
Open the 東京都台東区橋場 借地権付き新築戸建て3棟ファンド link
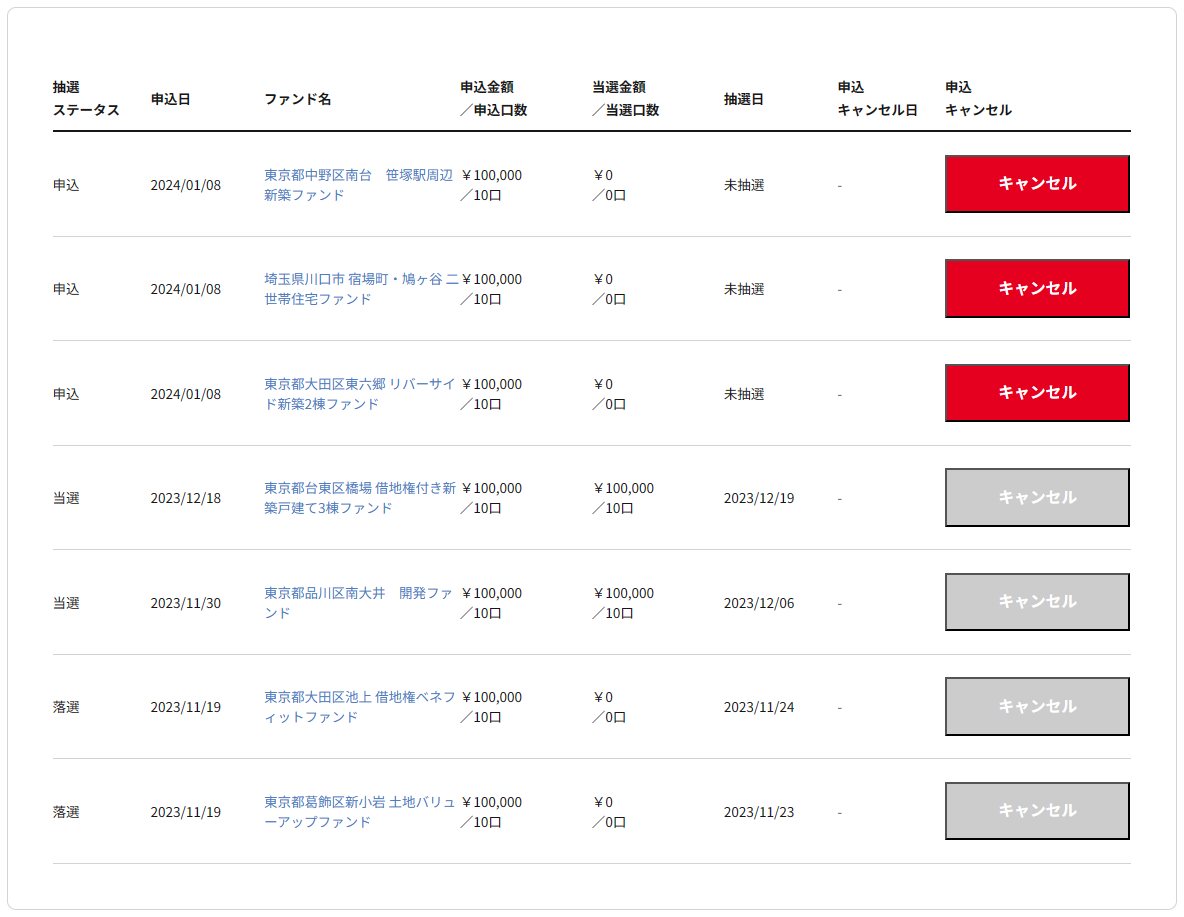click(359, 499)
